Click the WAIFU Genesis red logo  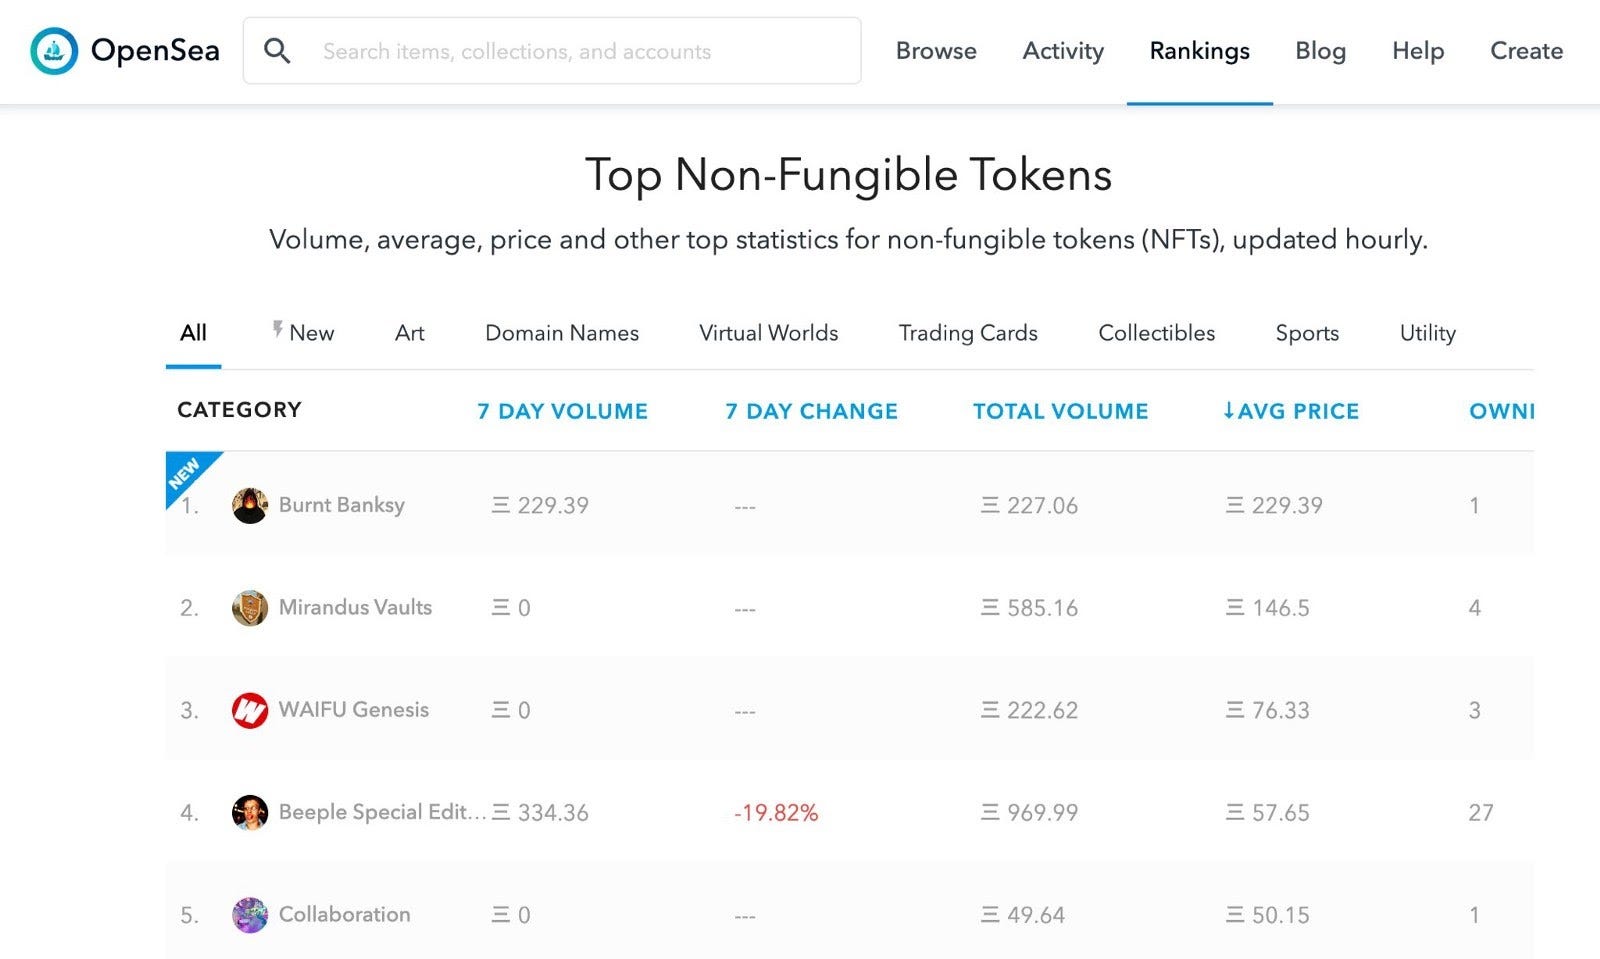click(x=250, y=711)
